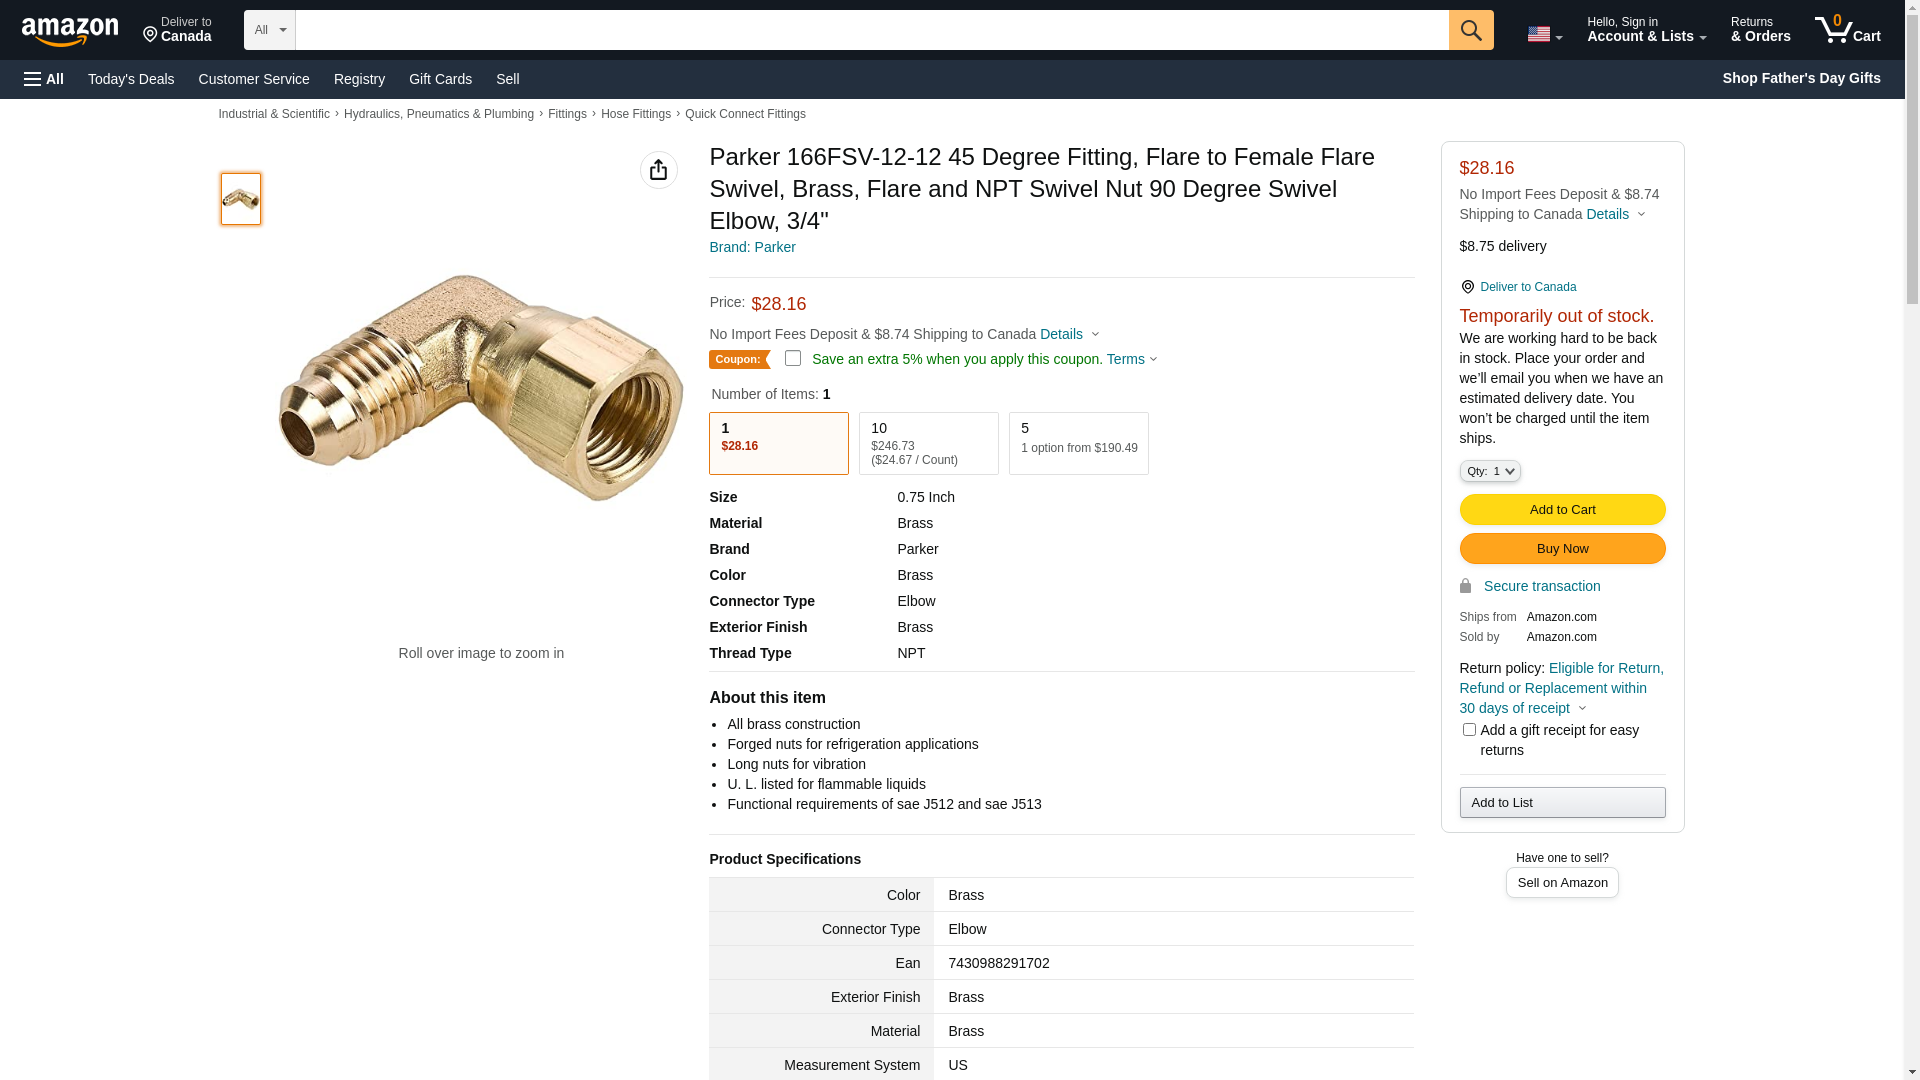The image size is (1920, 1080).
Task: Click the search magnifier button
Action: coord(1470,30)
